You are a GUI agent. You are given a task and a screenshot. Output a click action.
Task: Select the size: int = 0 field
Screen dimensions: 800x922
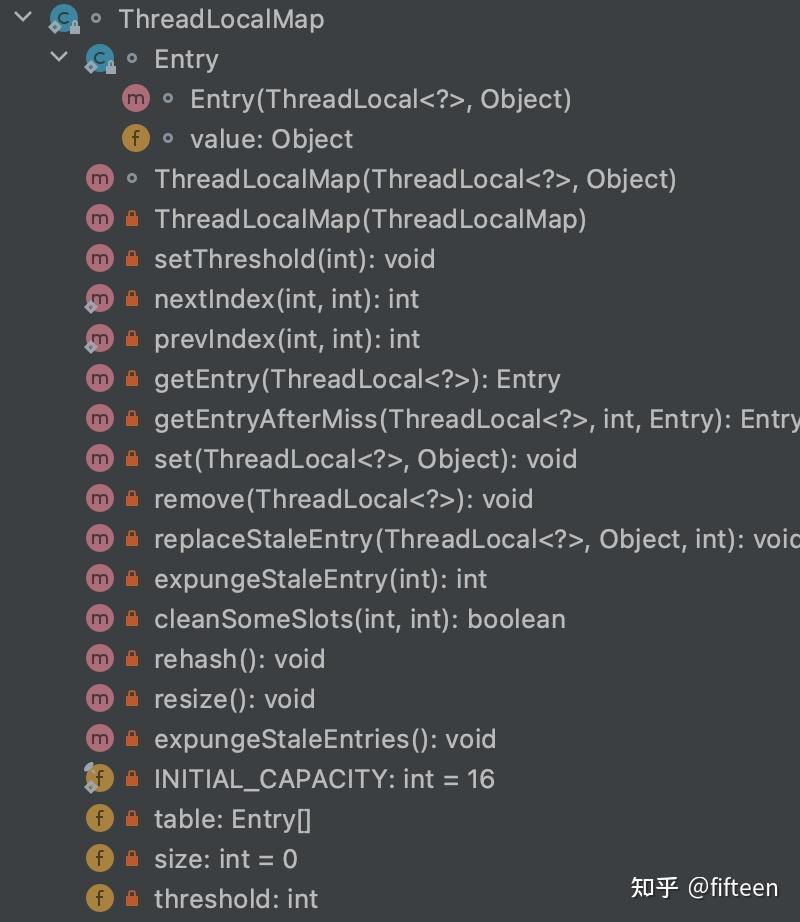[226, 858]
